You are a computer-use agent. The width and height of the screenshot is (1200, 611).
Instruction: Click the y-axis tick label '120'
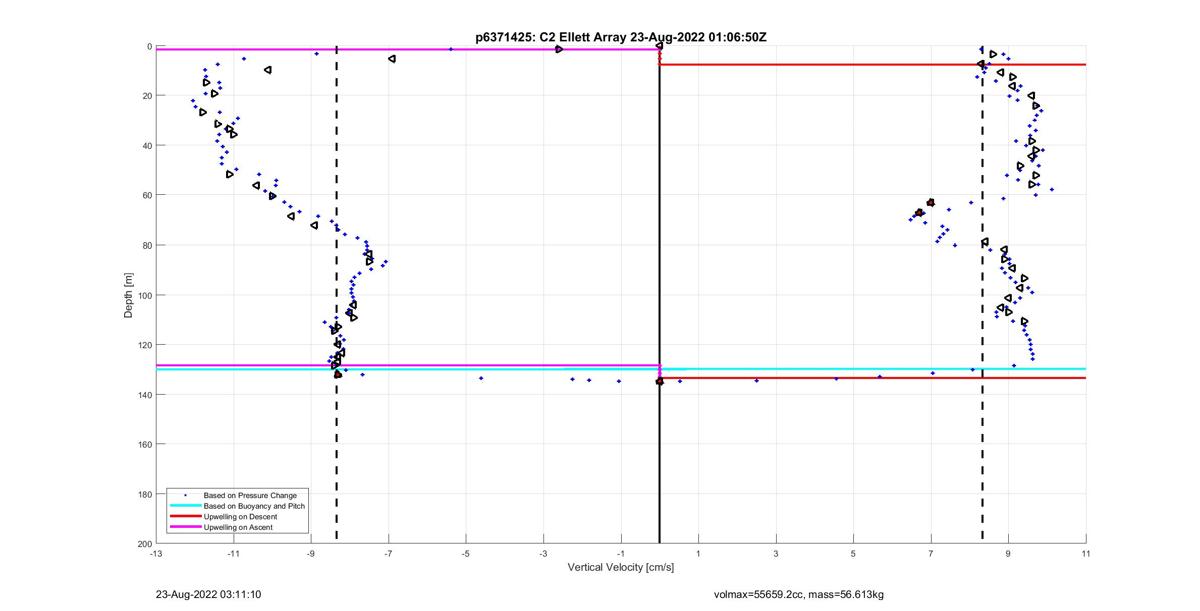143,344
